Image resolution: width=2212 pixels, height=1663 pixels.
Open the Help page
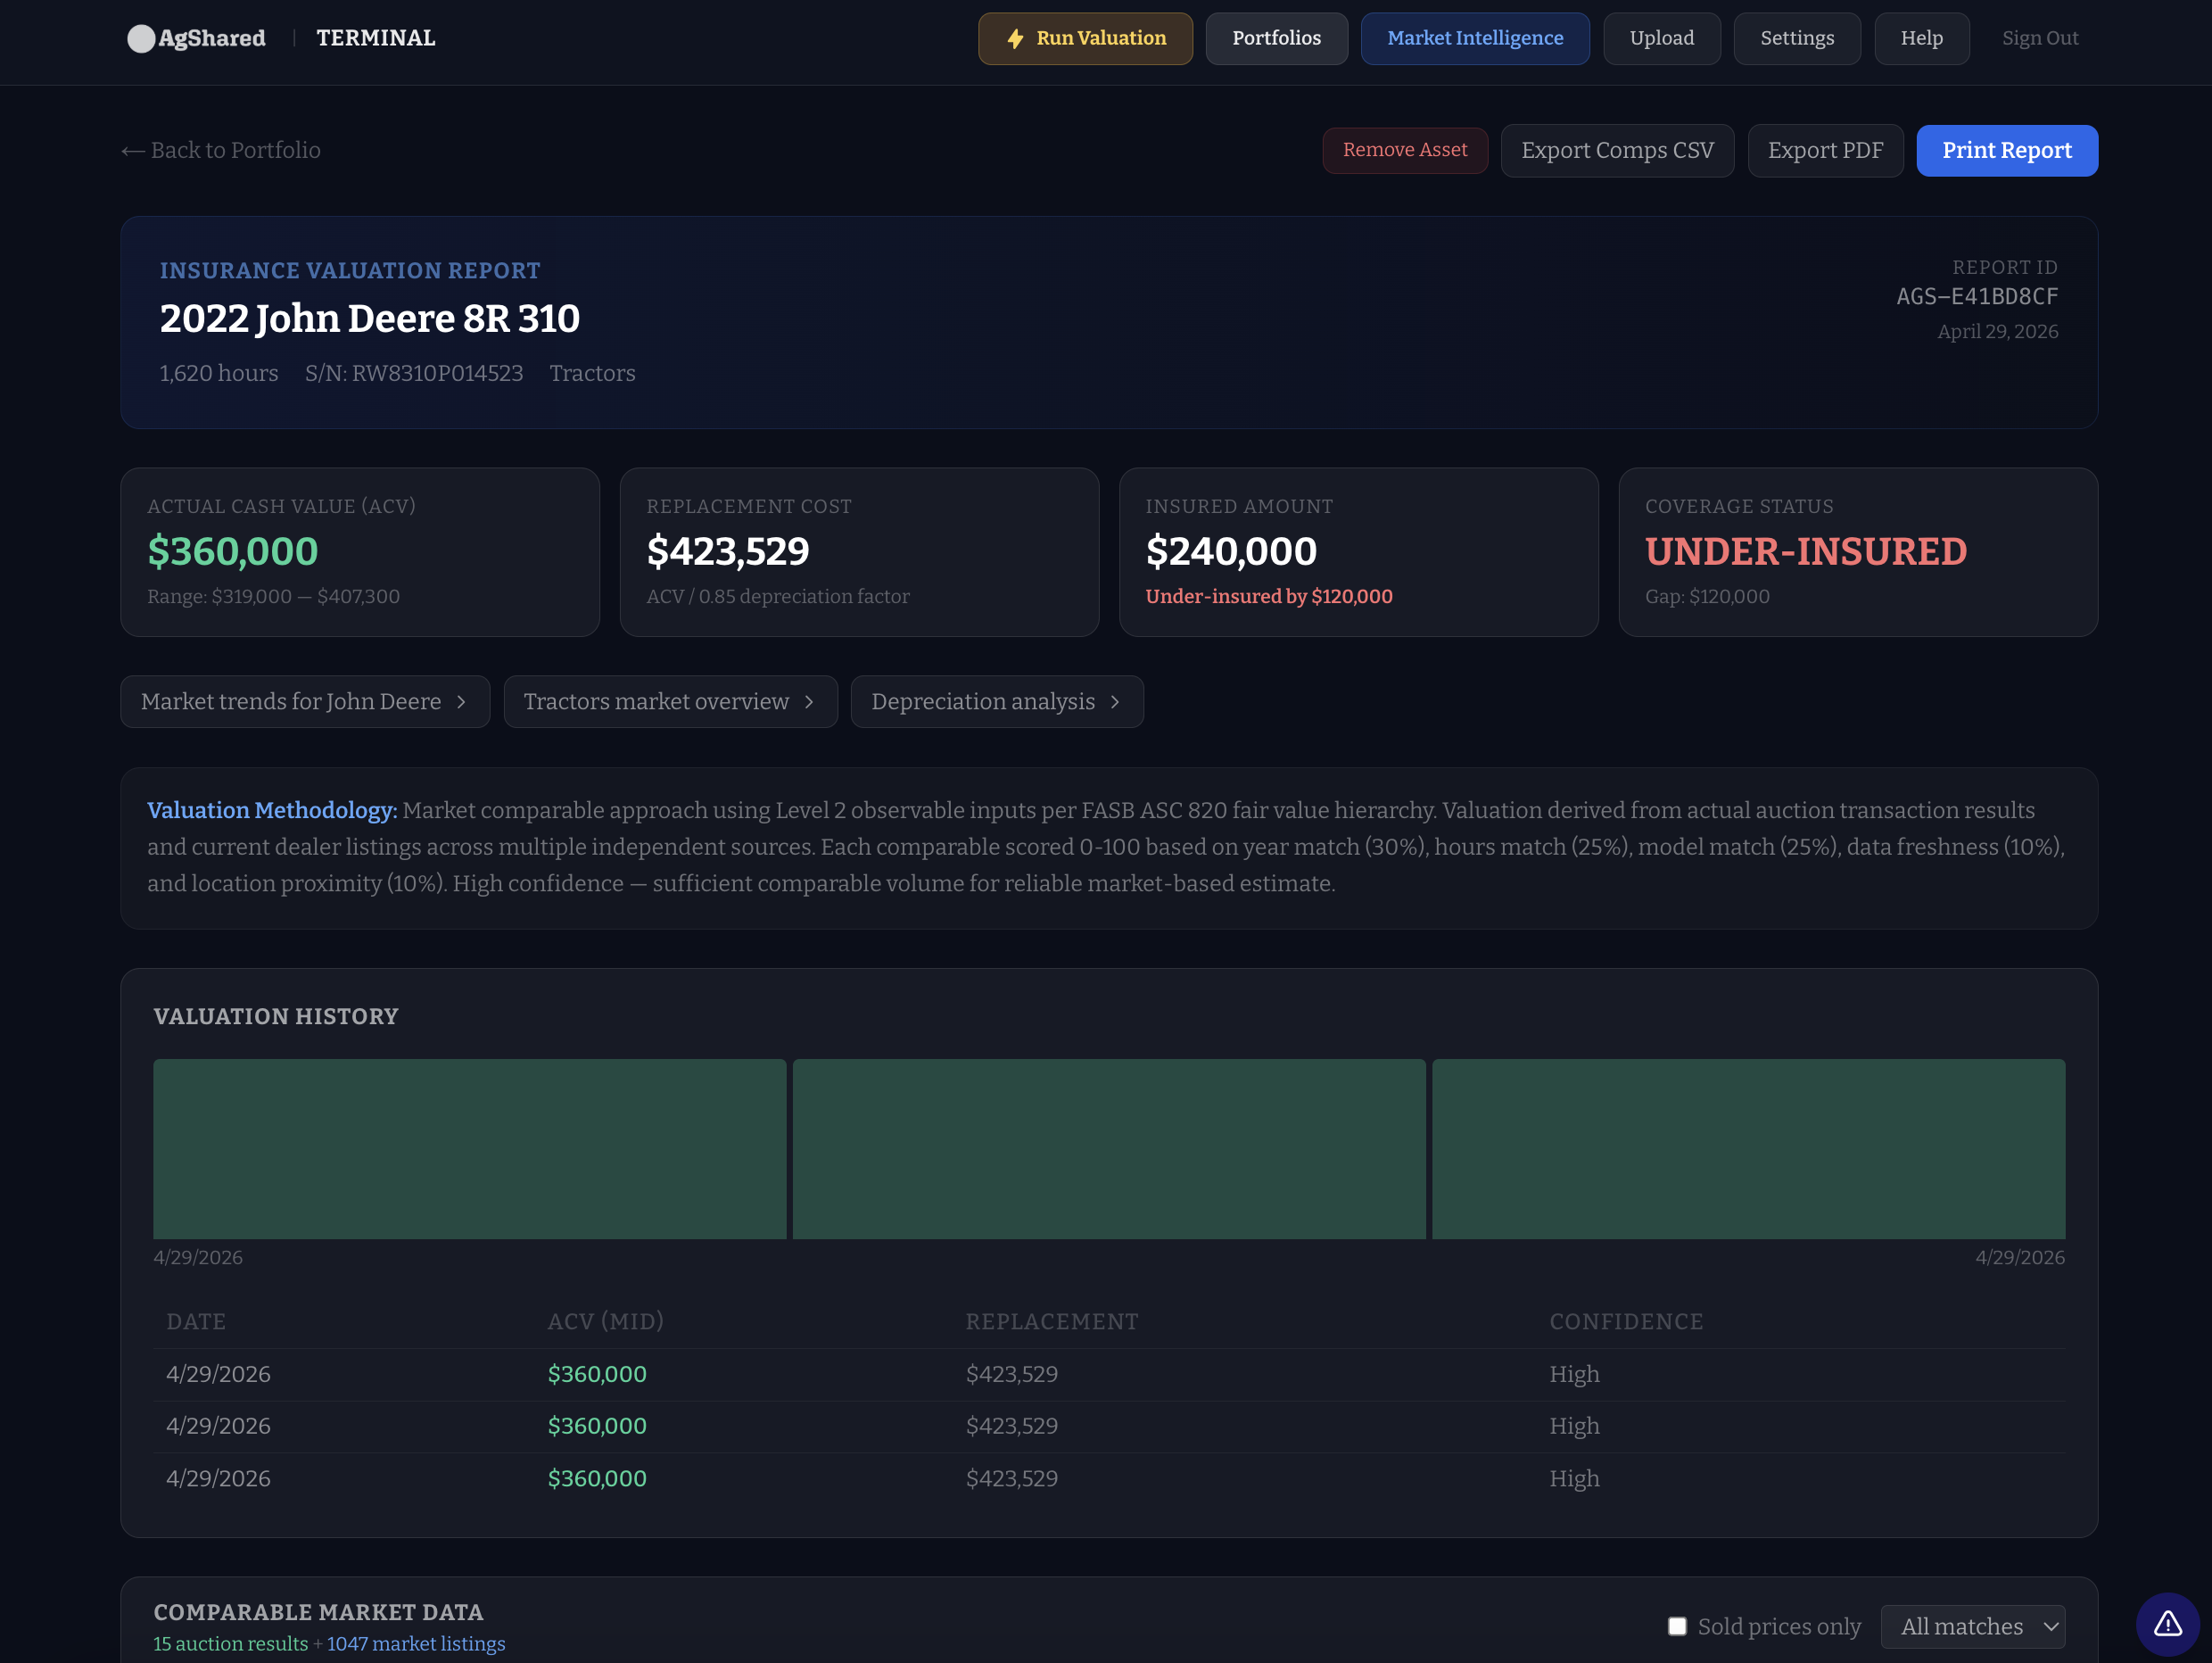[1921, 39]
